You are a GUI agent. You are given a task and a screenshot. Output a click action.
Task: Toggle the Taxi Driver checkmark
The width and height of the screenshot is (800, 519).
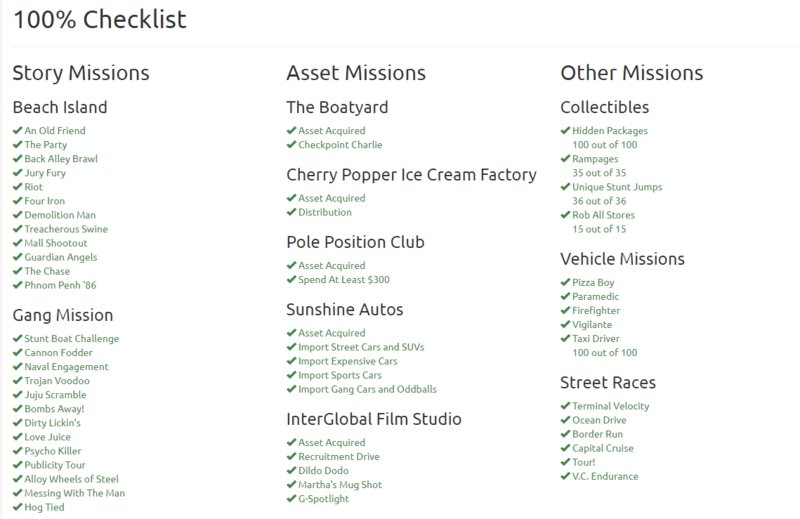click(565, 338)
